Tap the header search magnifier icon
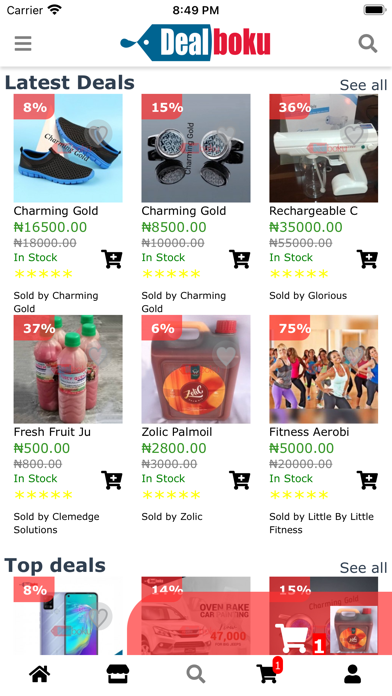The height and width of the screenshot is (696, 392). coord(368,44)
